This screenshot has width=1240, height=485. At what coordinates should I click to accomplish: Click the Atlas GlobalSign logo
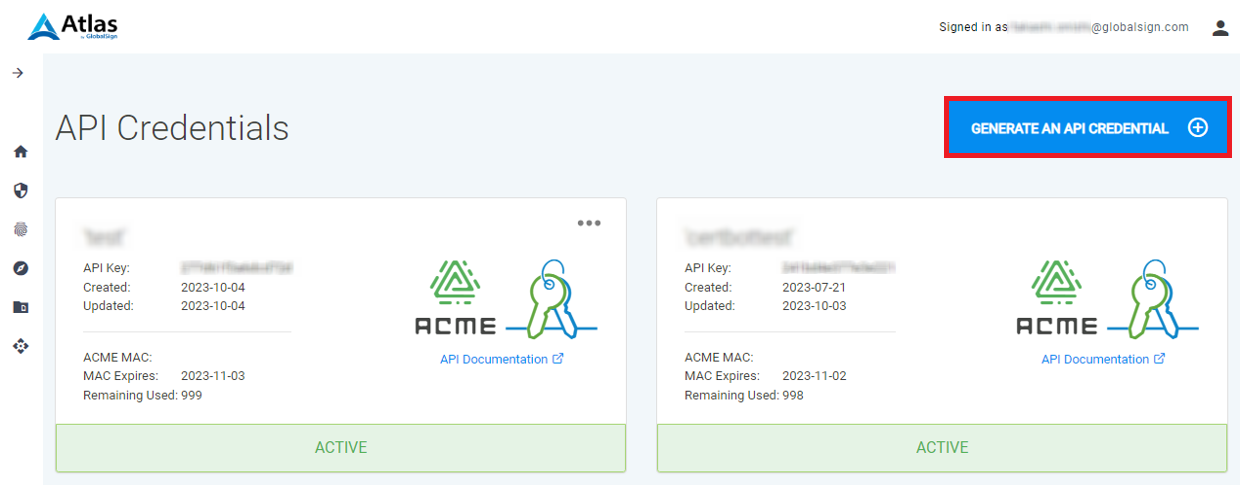point(73,27)
